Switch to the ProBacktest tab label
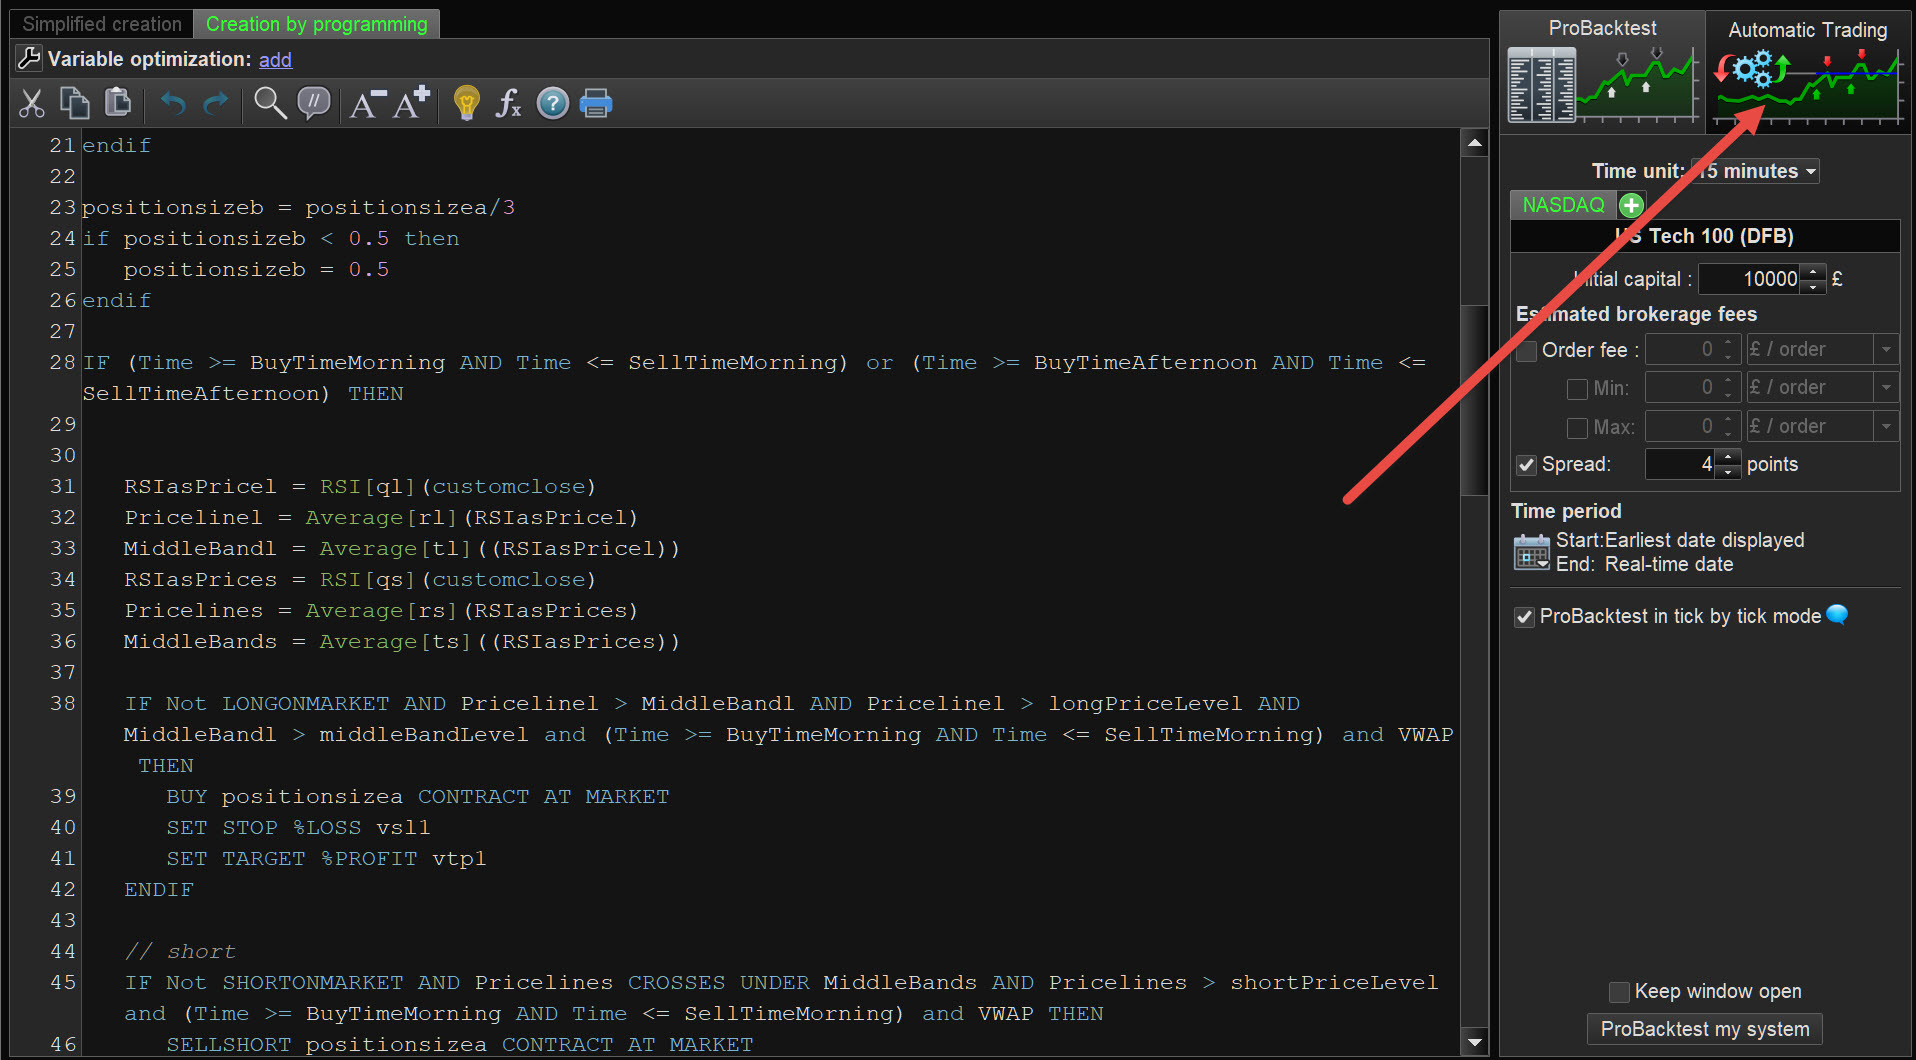The height and width of the screenshot is (1060, 1916). click(1602, 28)
